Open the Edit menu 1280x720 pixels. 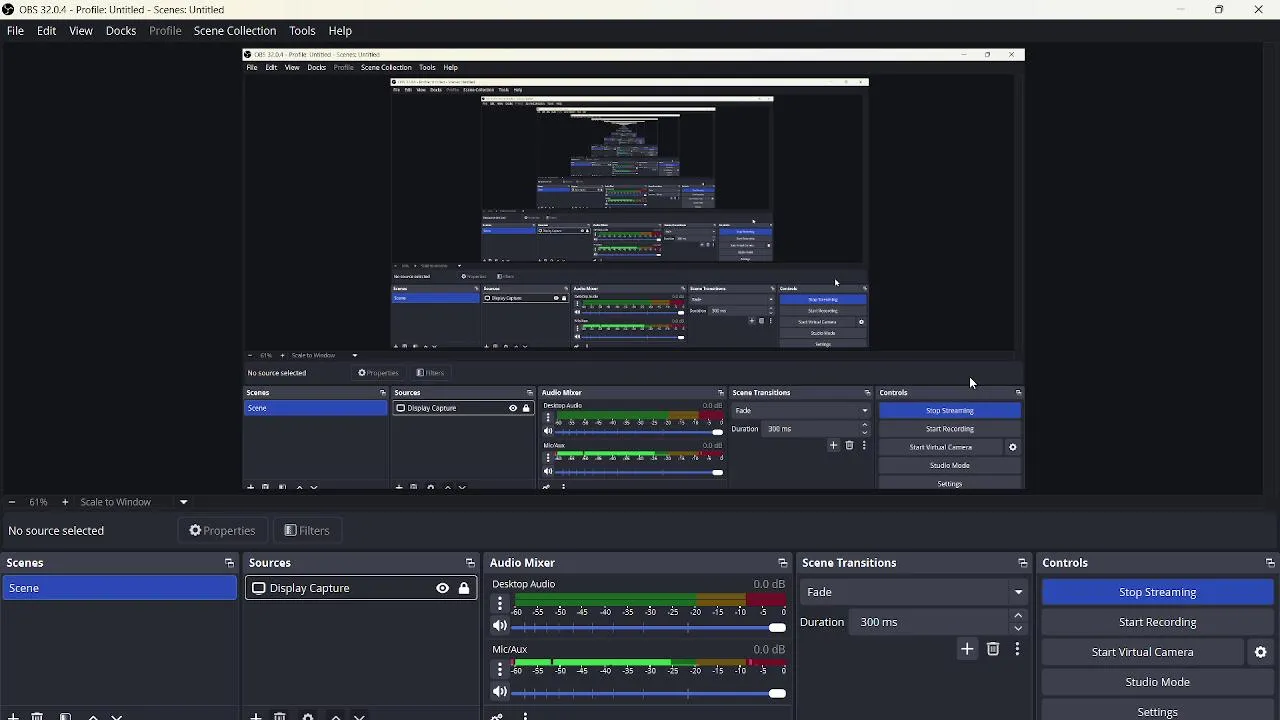tap(46, 31)
